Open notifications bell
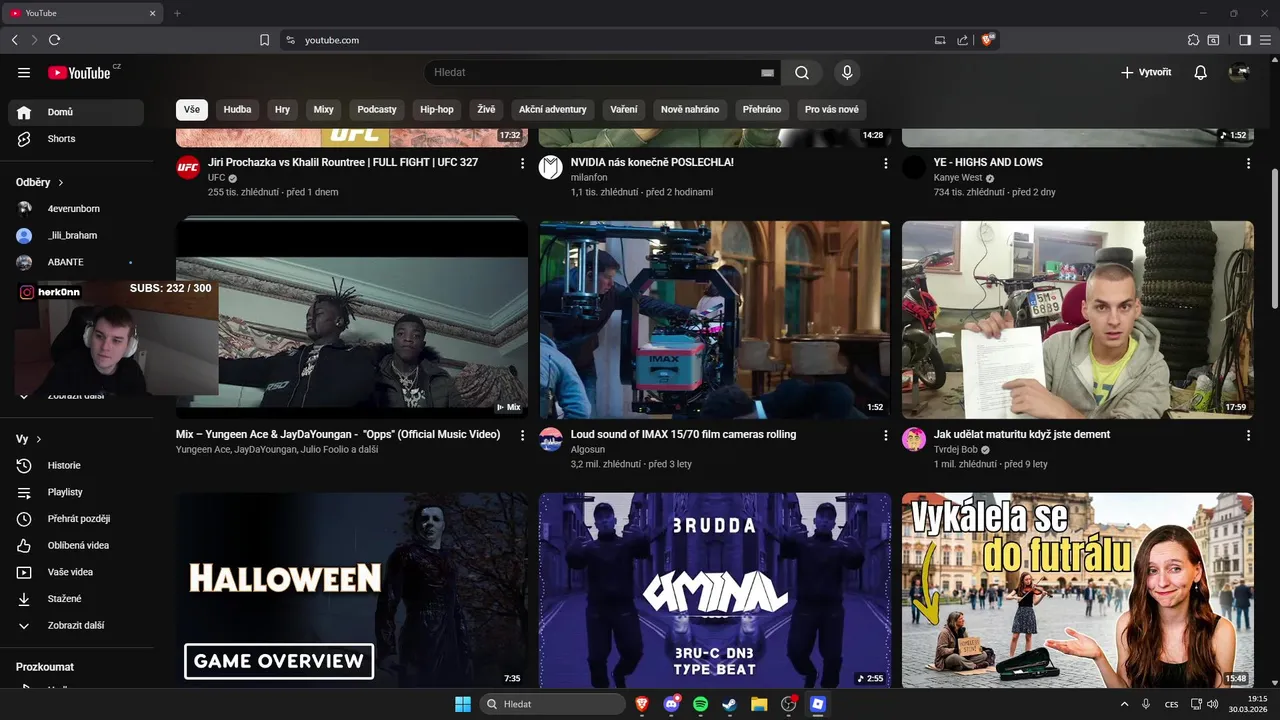Viewport: 1280px width, 720px height. (1201, 72)
